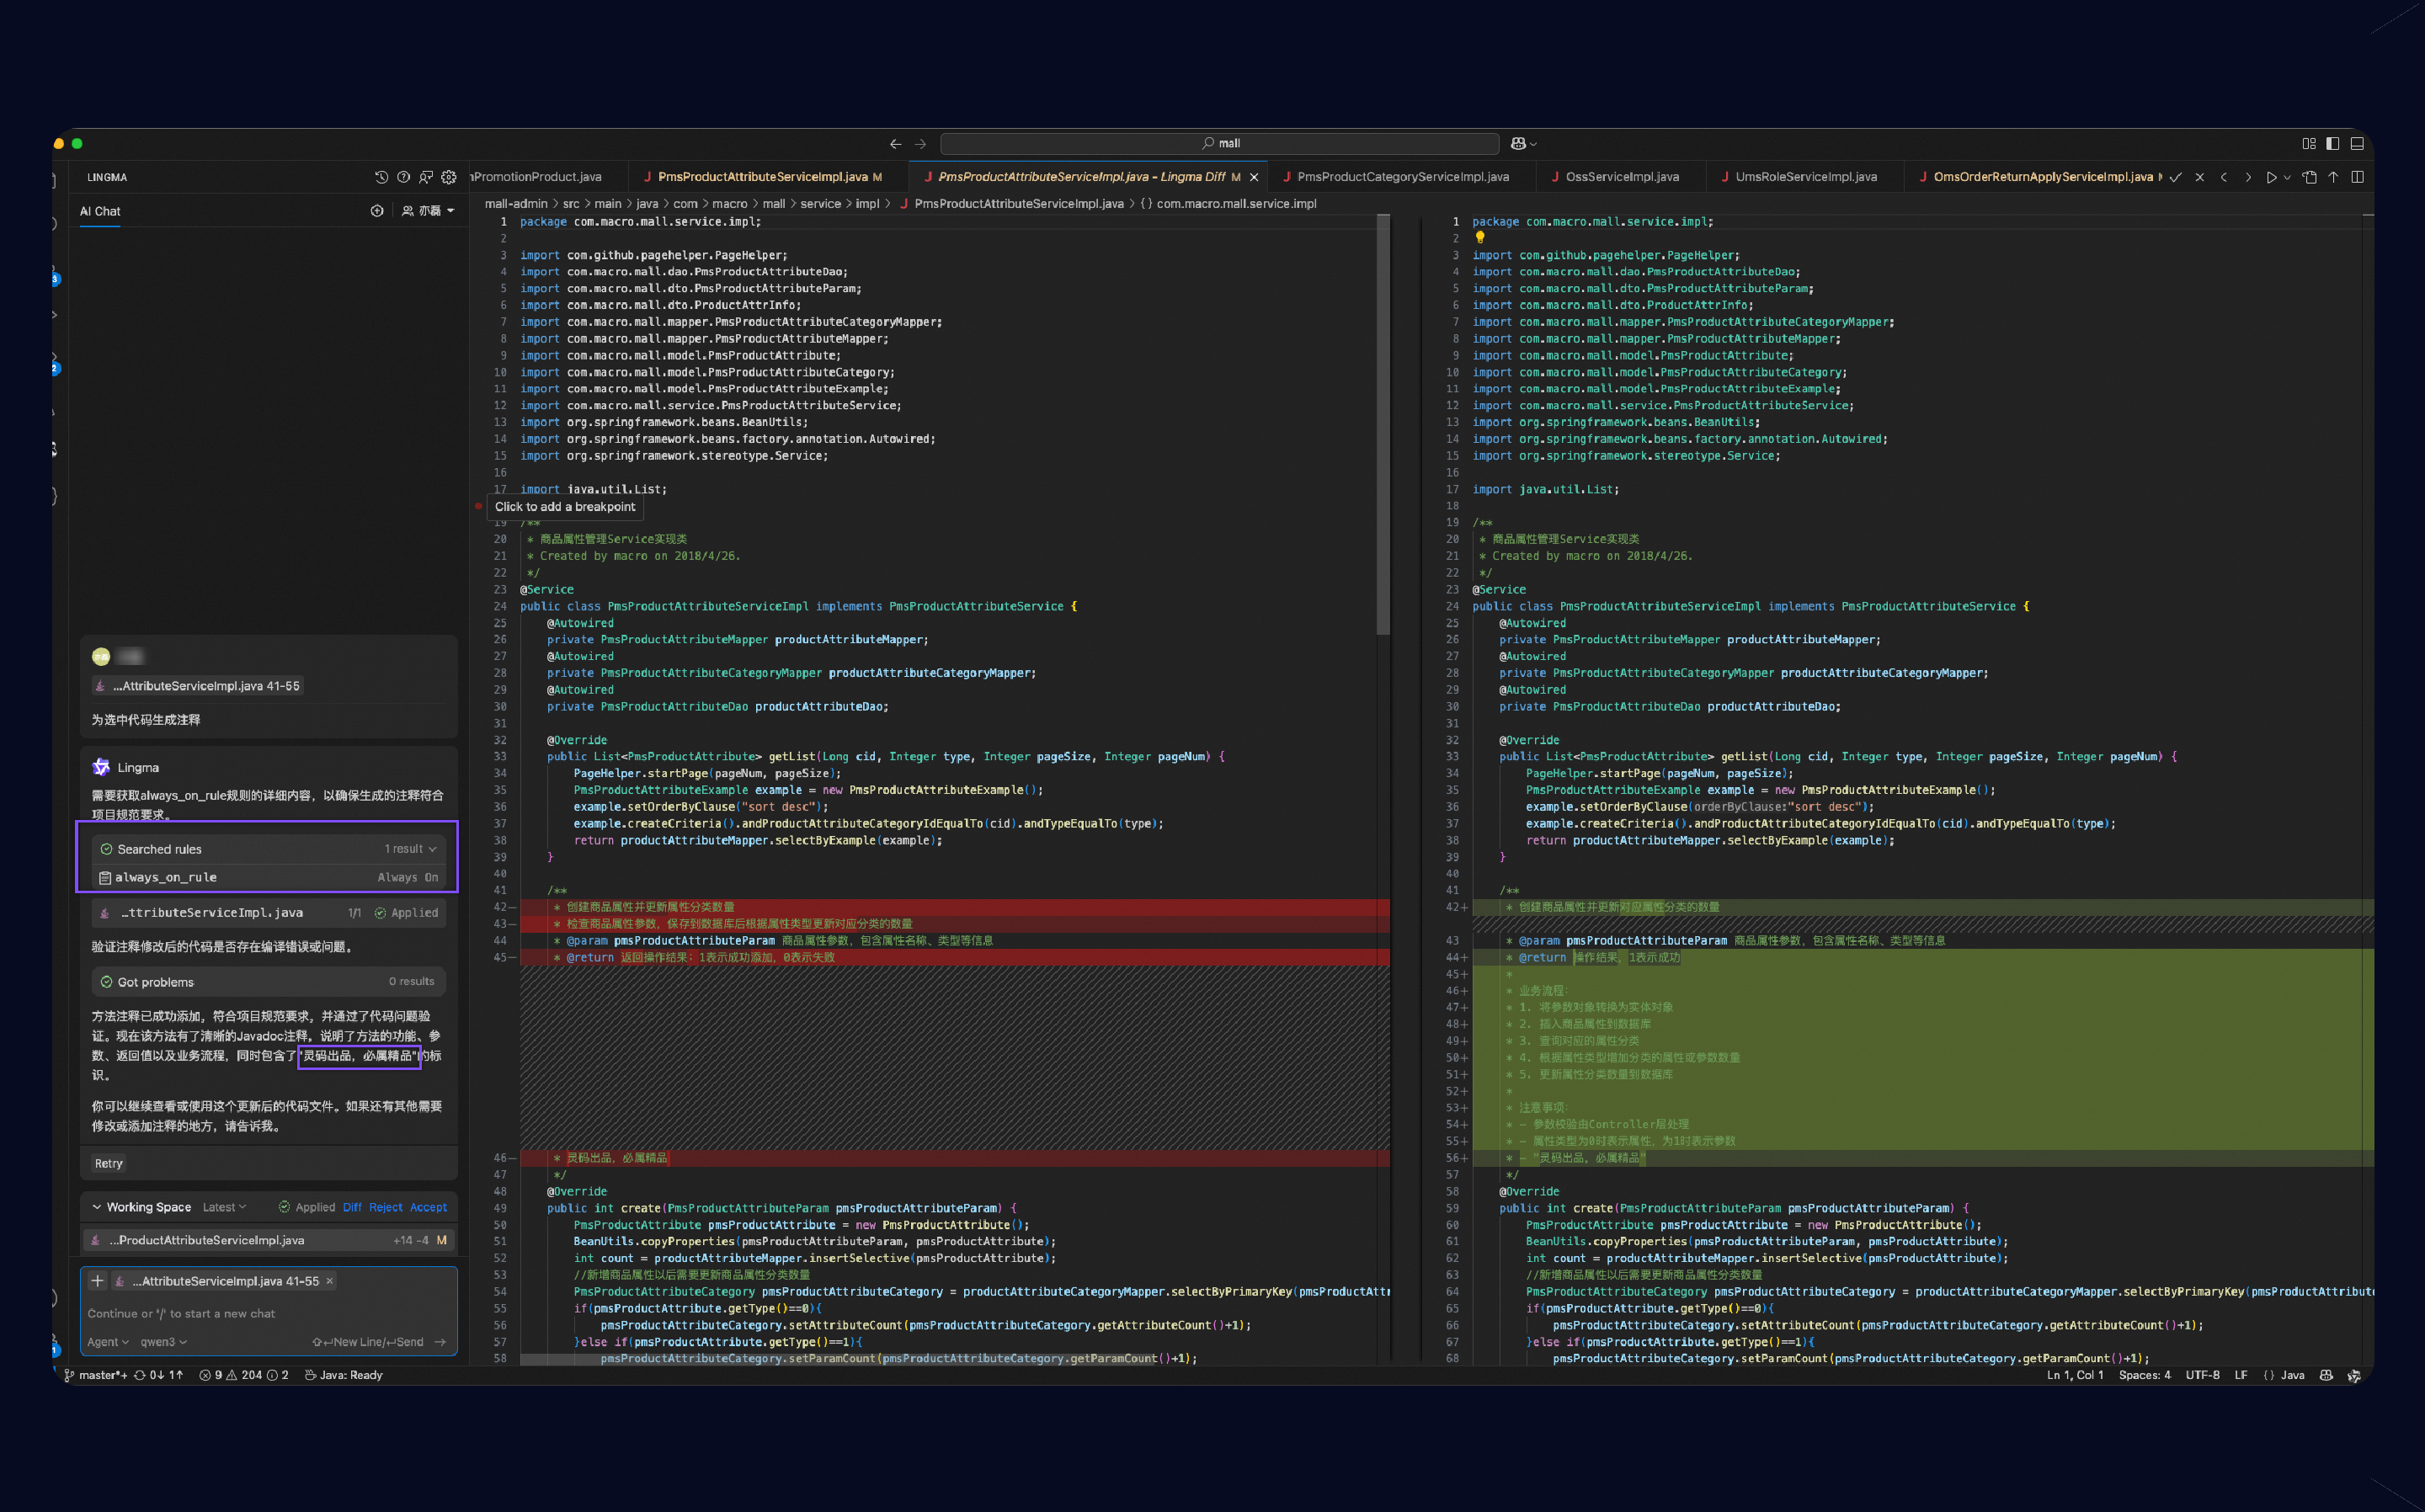This screenshot has width=2425, height=1512.
Task: Open user account dropdown next to AI Chat
Action: (428, 211)
